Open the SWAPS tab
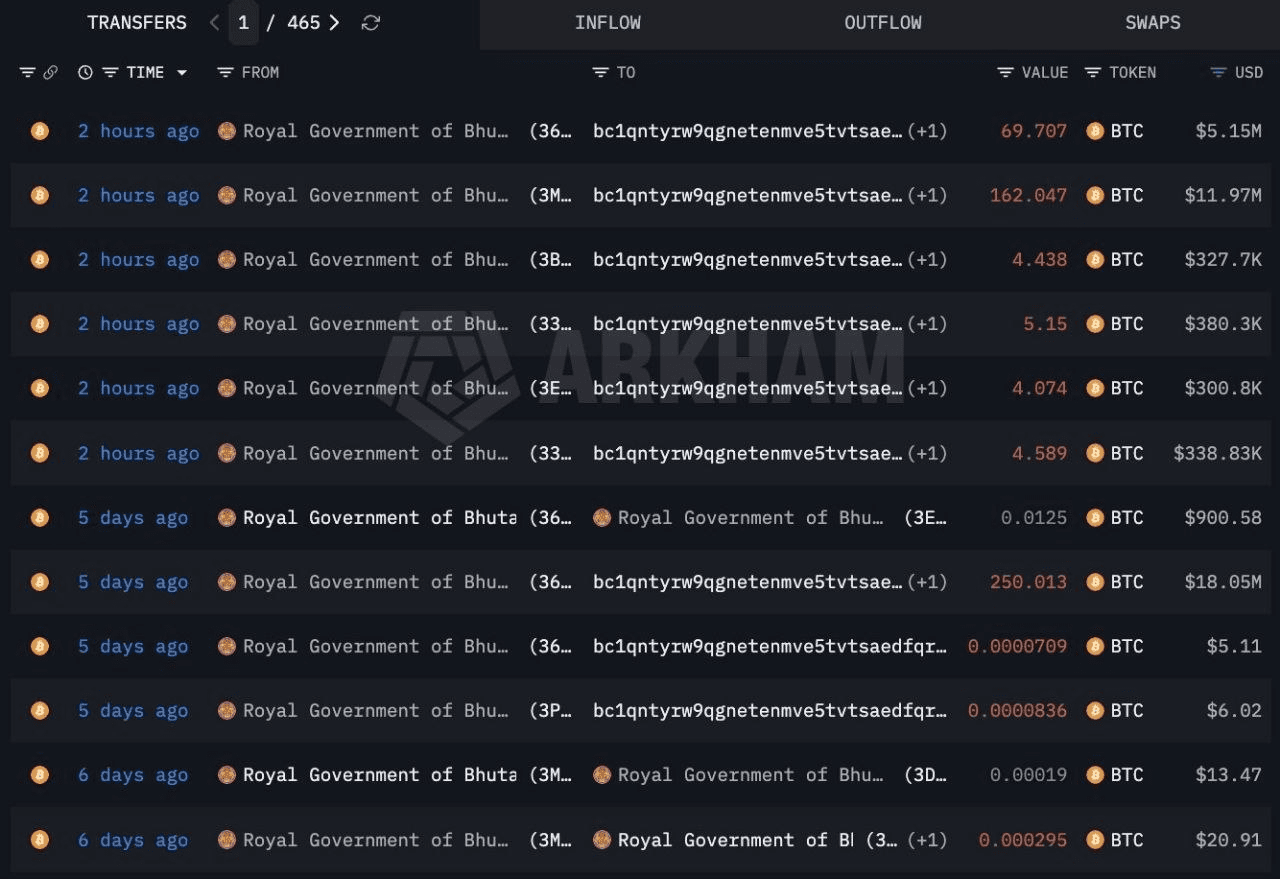The width and height of the screenshot is (1280, 879). pyautogui.click(x=1152, y=23)
